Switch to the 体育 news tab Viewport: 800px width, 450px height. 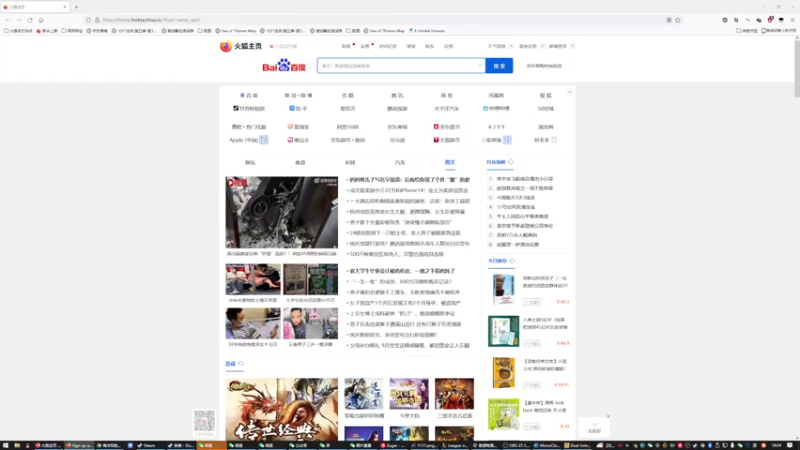coord(300,163)
